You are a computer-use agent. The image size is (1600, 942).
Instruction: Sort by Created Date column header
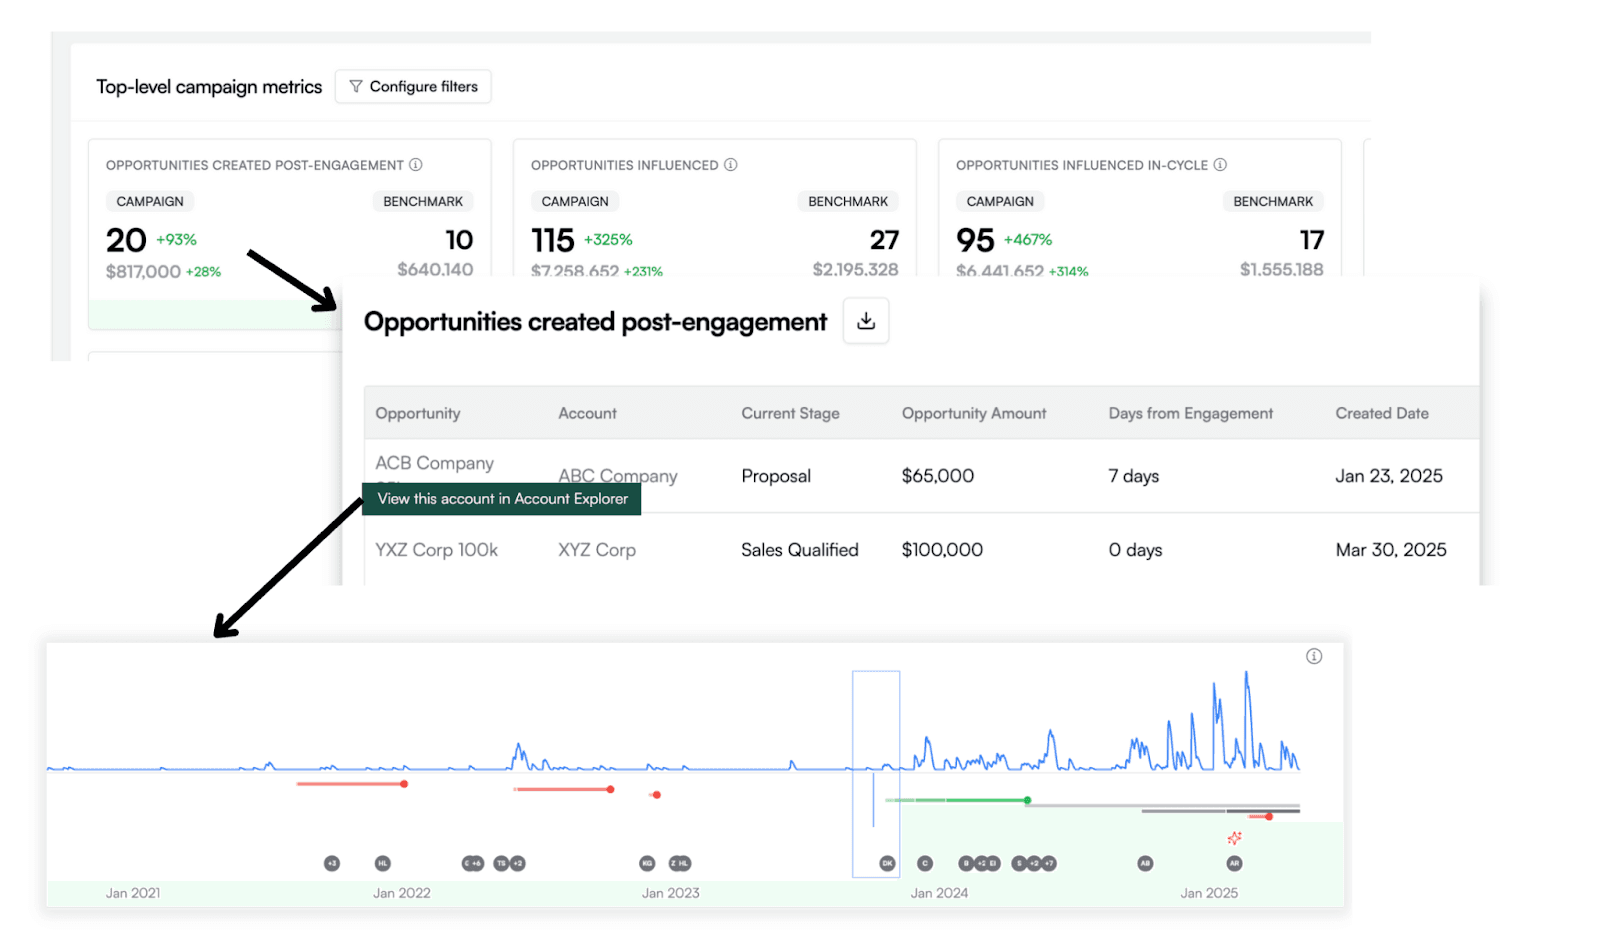pos(1382,413)
